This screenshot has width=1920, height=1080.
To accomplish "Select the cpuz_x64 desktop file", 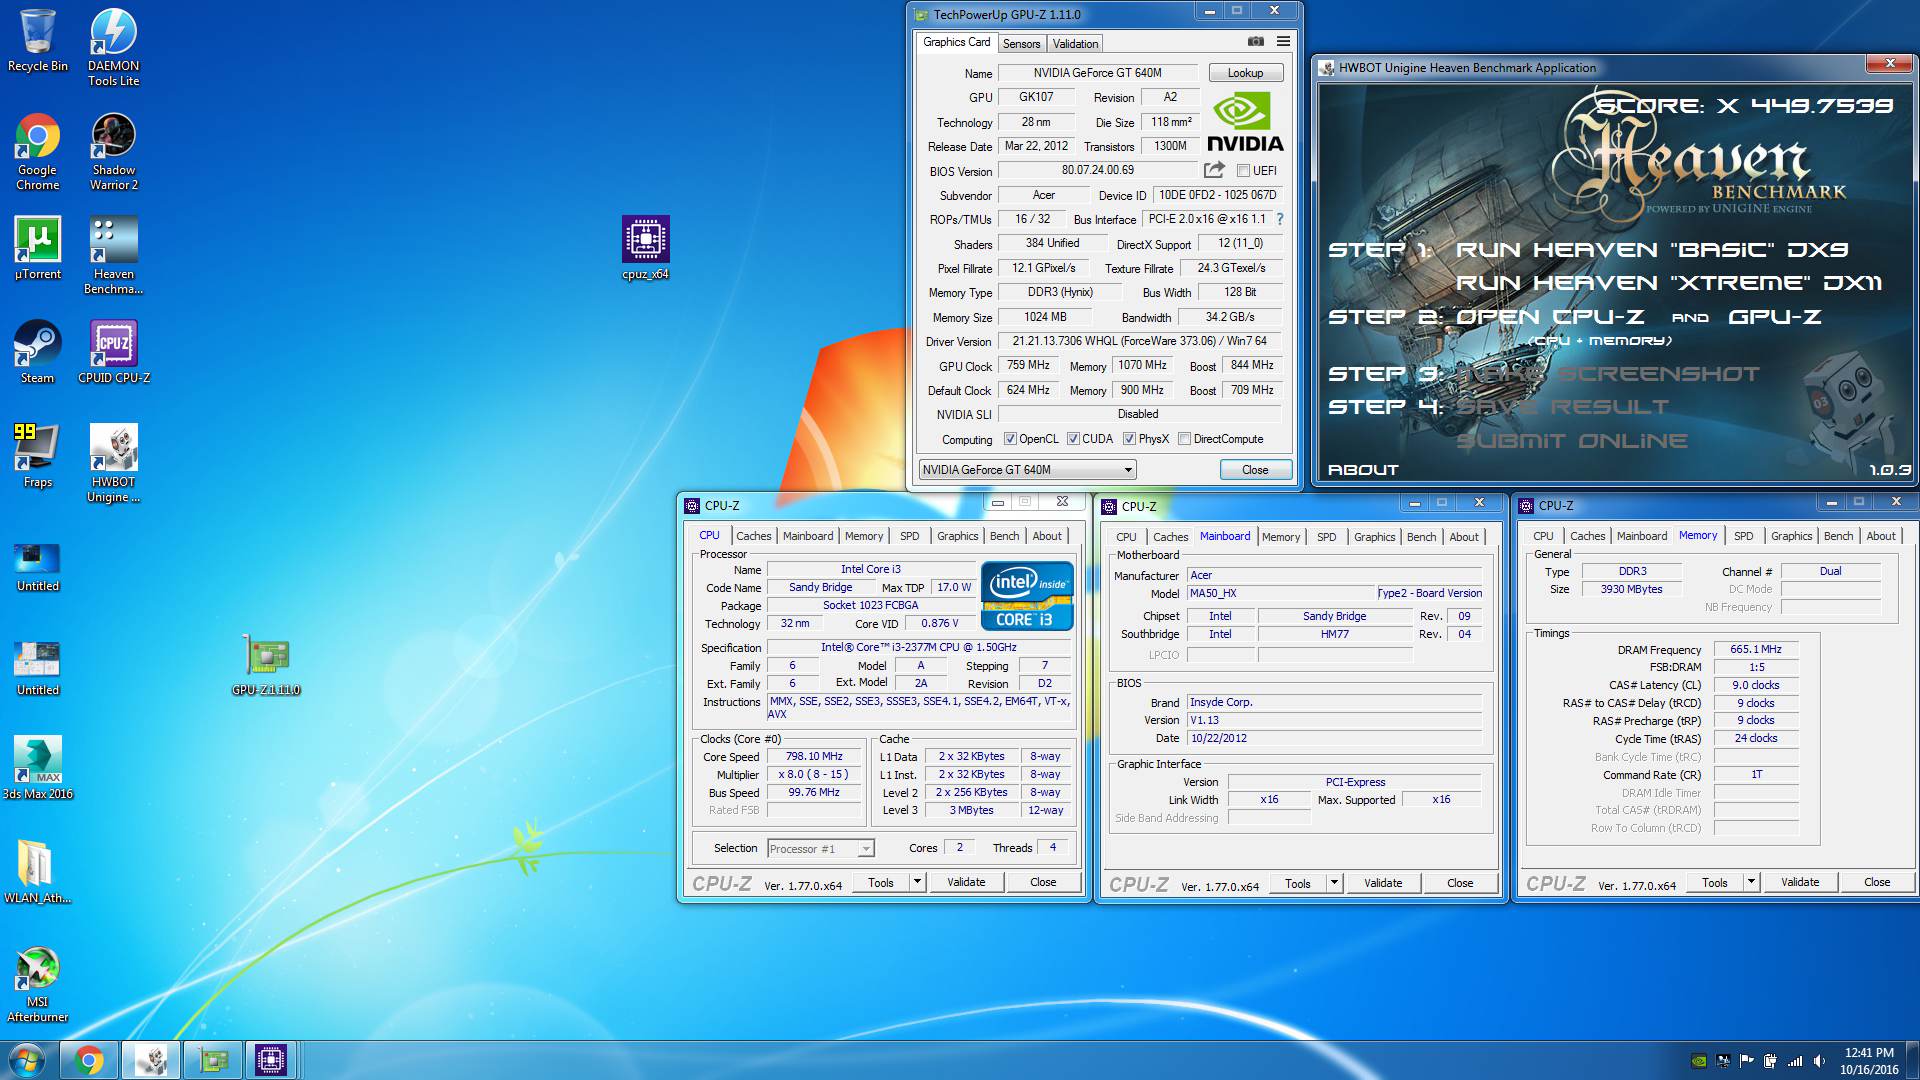I will click(646, 247).
